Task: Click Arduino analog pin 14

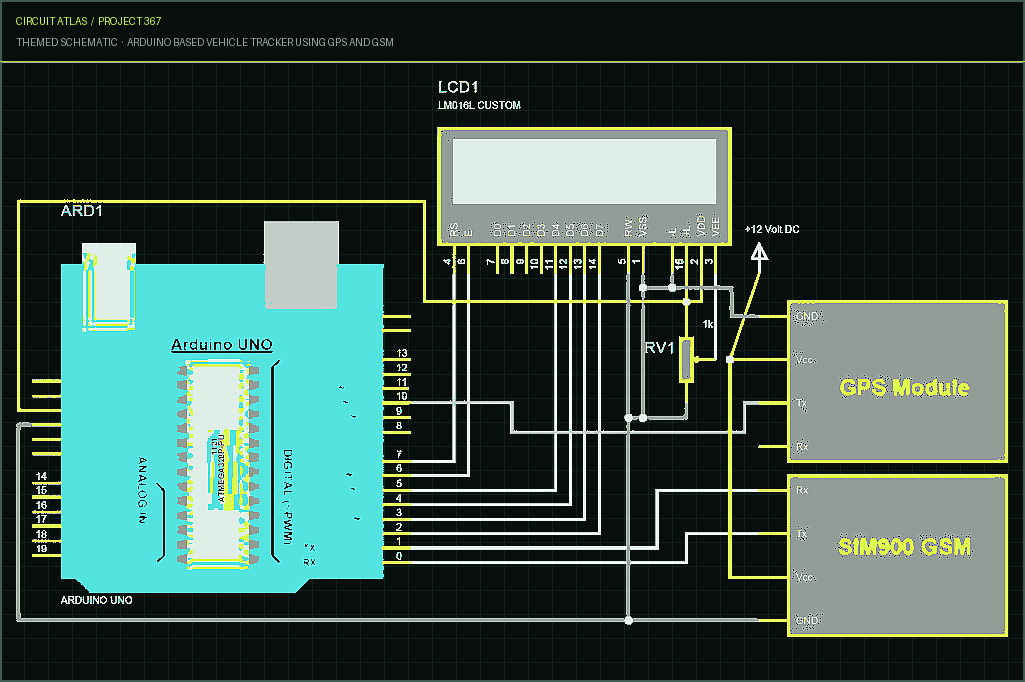Action: pos(42,476)
